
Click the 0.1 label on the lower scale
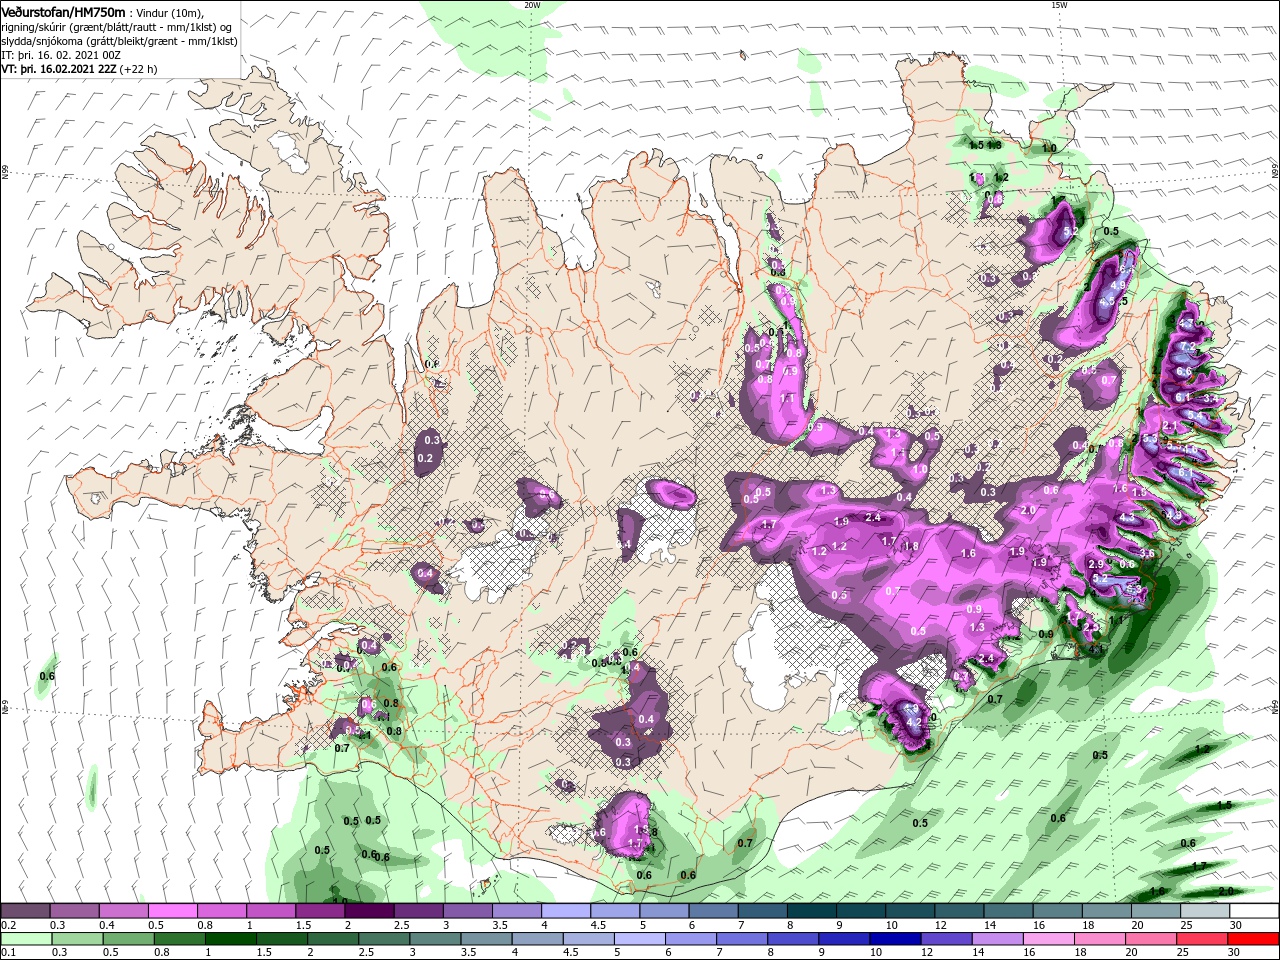point(8,953)
